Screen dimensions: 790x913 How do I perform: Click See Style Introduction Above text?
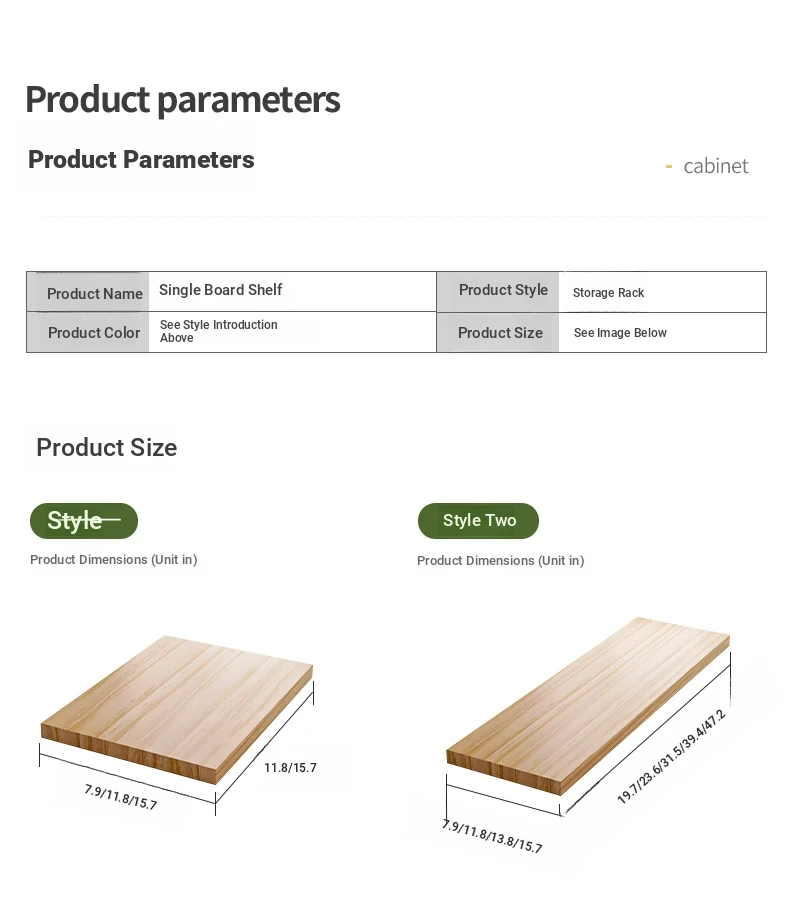click(x=219, y=331)
